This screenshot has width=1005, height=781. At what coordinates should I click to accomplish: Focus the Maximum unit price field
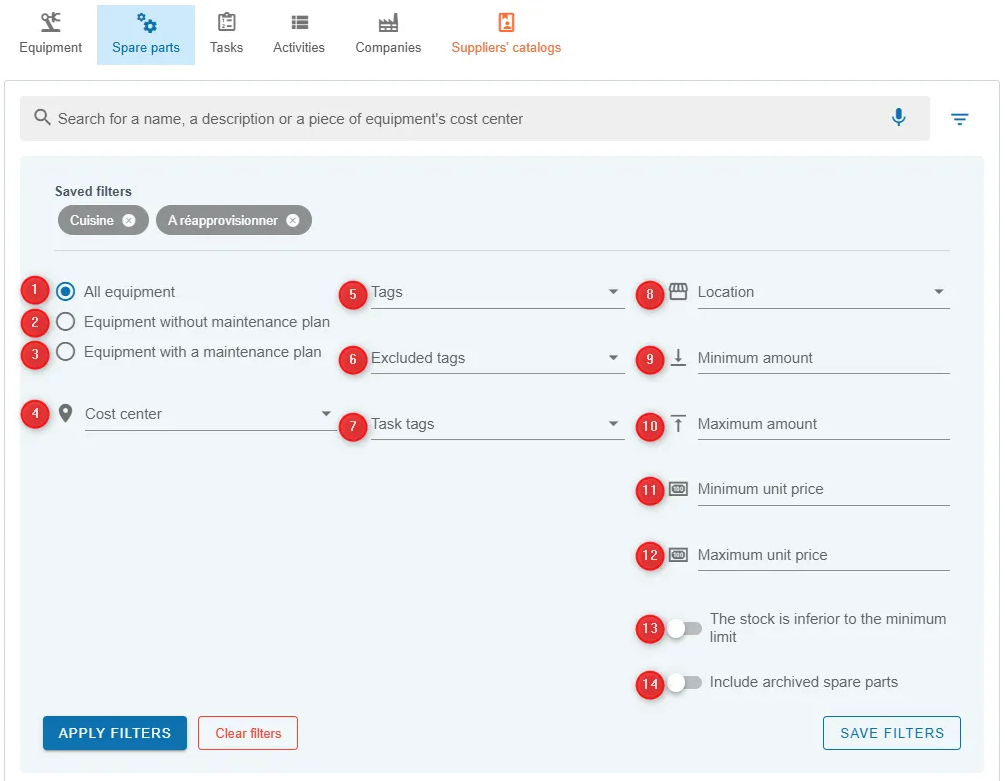point(823,555)
